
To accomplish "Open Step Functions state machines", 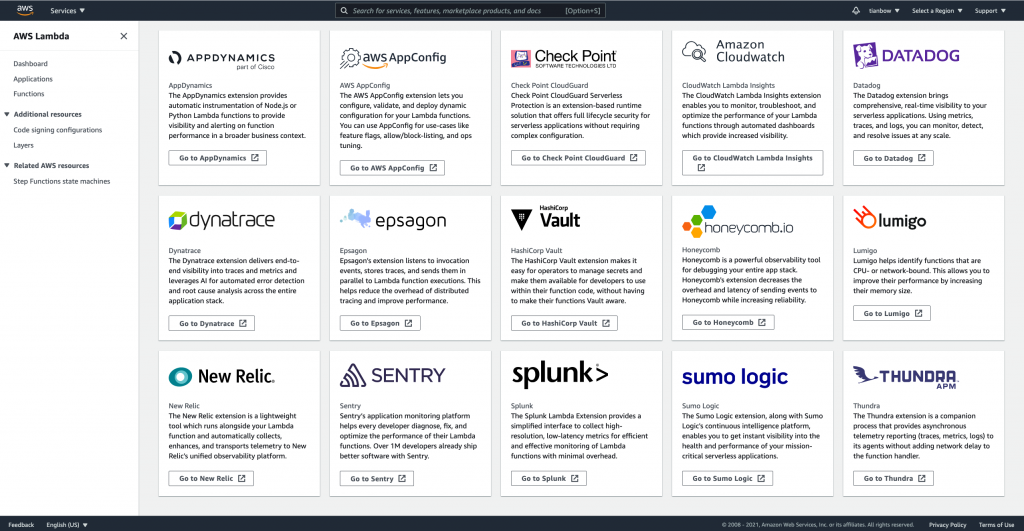I will (61, 182).
